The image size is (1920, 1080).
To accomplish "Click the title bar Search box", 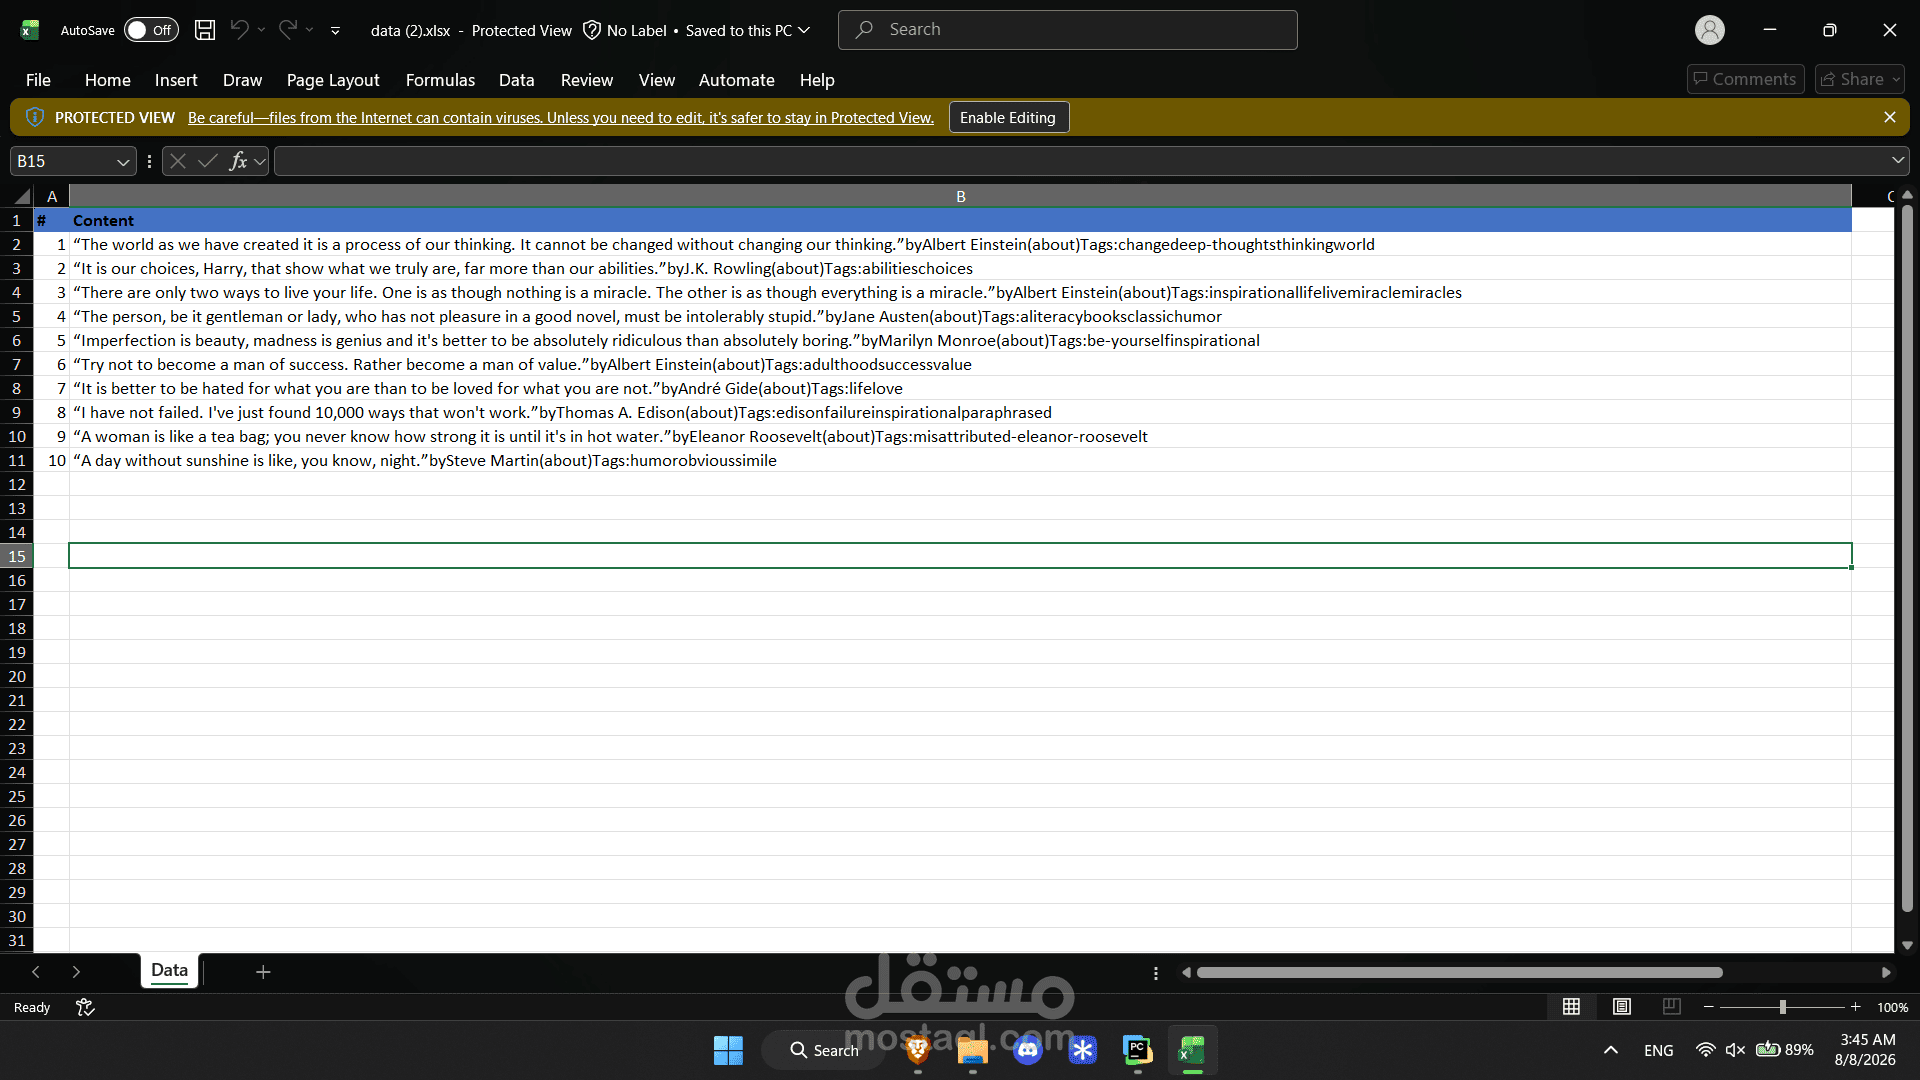I will (1067, 30).
